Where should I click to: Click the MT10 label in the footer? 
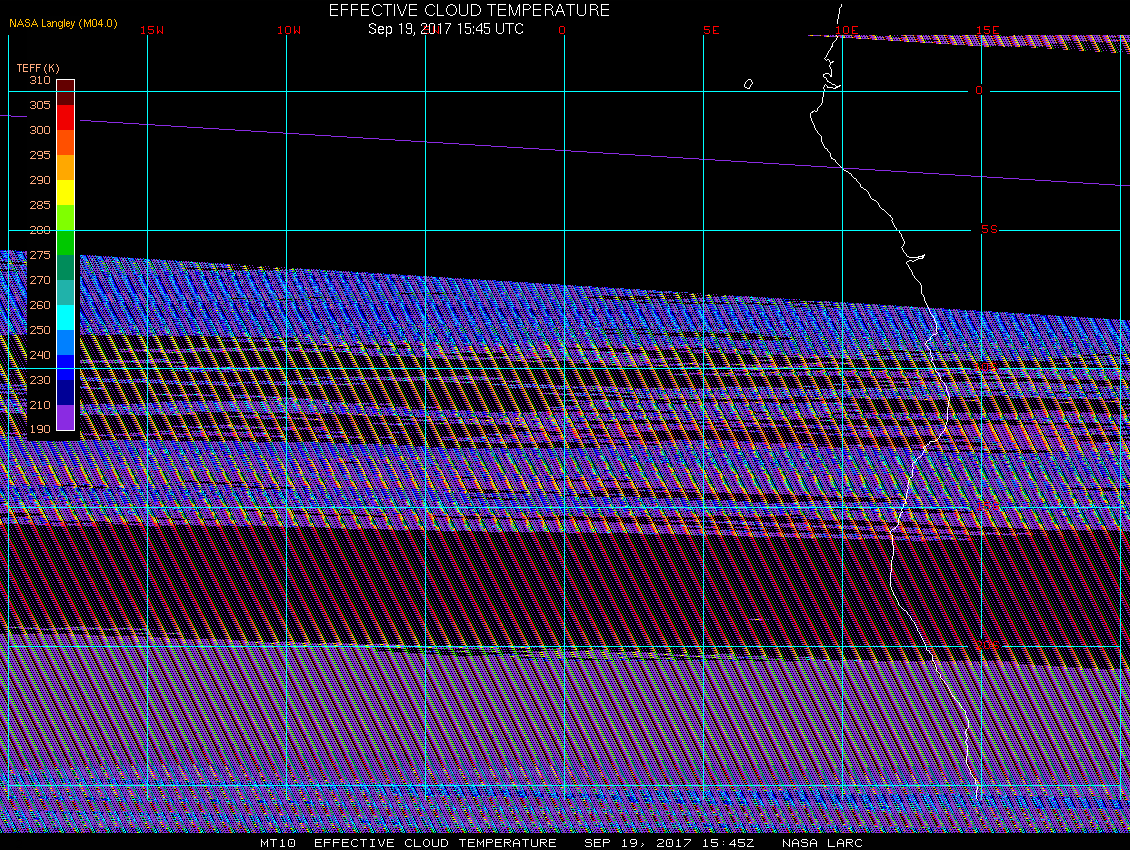click(x=277, y=843)
